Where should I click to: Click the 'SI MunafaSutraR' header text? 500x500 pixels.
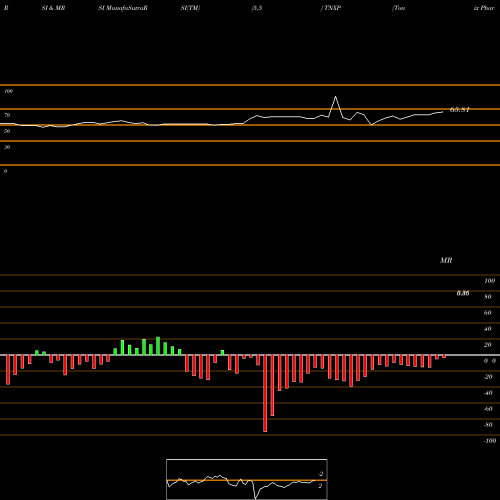(x=123, y=8)
